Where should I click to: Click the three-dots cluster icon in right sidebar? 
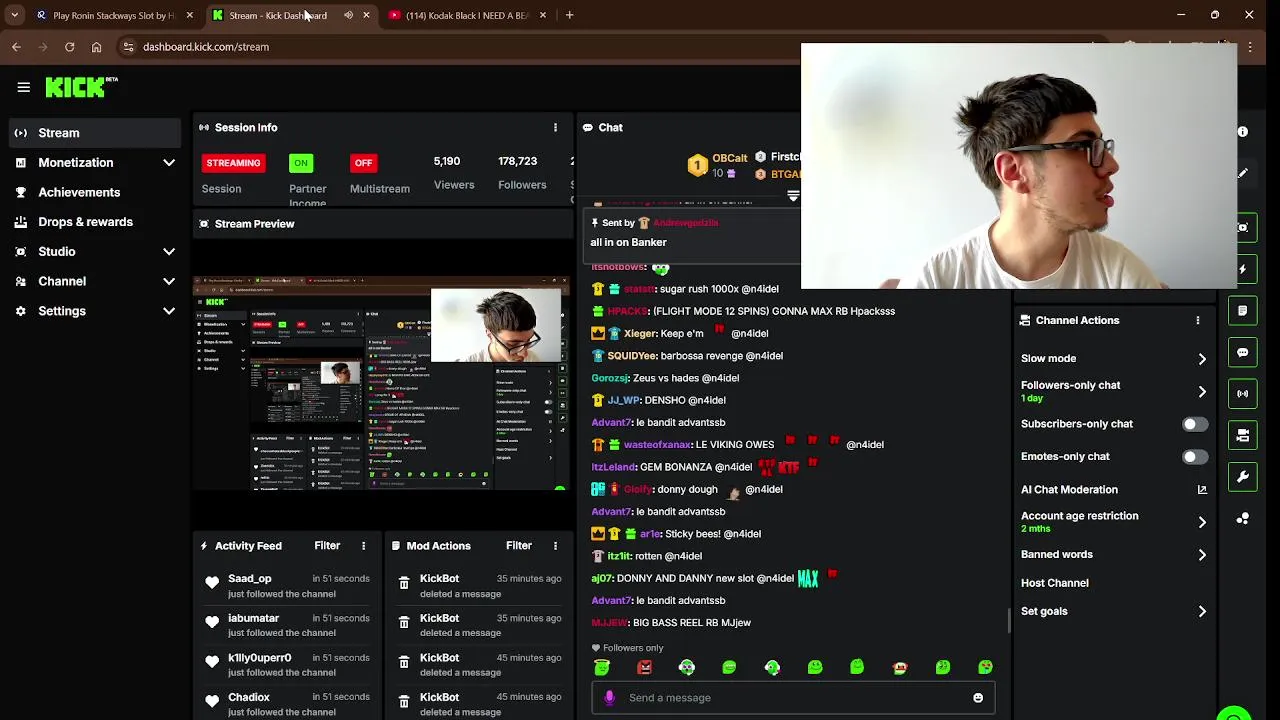pos(1242,519)
